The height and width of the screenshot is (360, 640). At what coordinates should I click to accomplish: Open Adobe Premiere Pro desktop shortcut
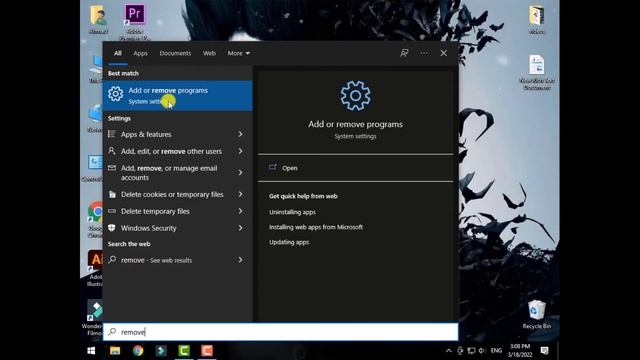pos(135,21)
